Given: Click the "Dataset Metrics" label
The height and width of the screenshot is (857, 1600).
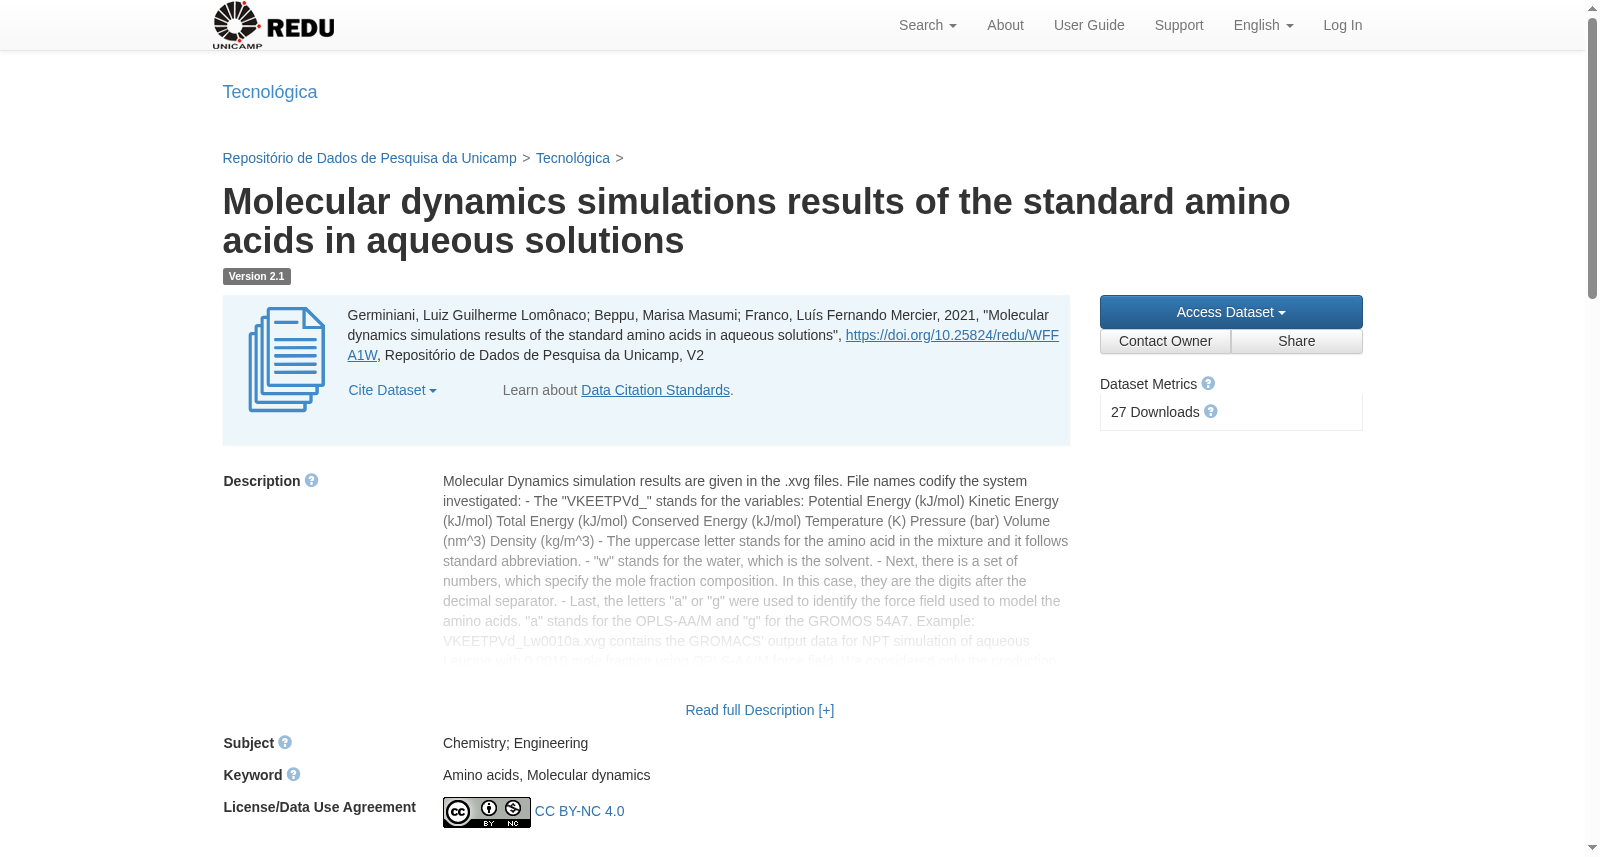Looking at the screenshot, I should pyautogui.click(x=1148, y=384).
